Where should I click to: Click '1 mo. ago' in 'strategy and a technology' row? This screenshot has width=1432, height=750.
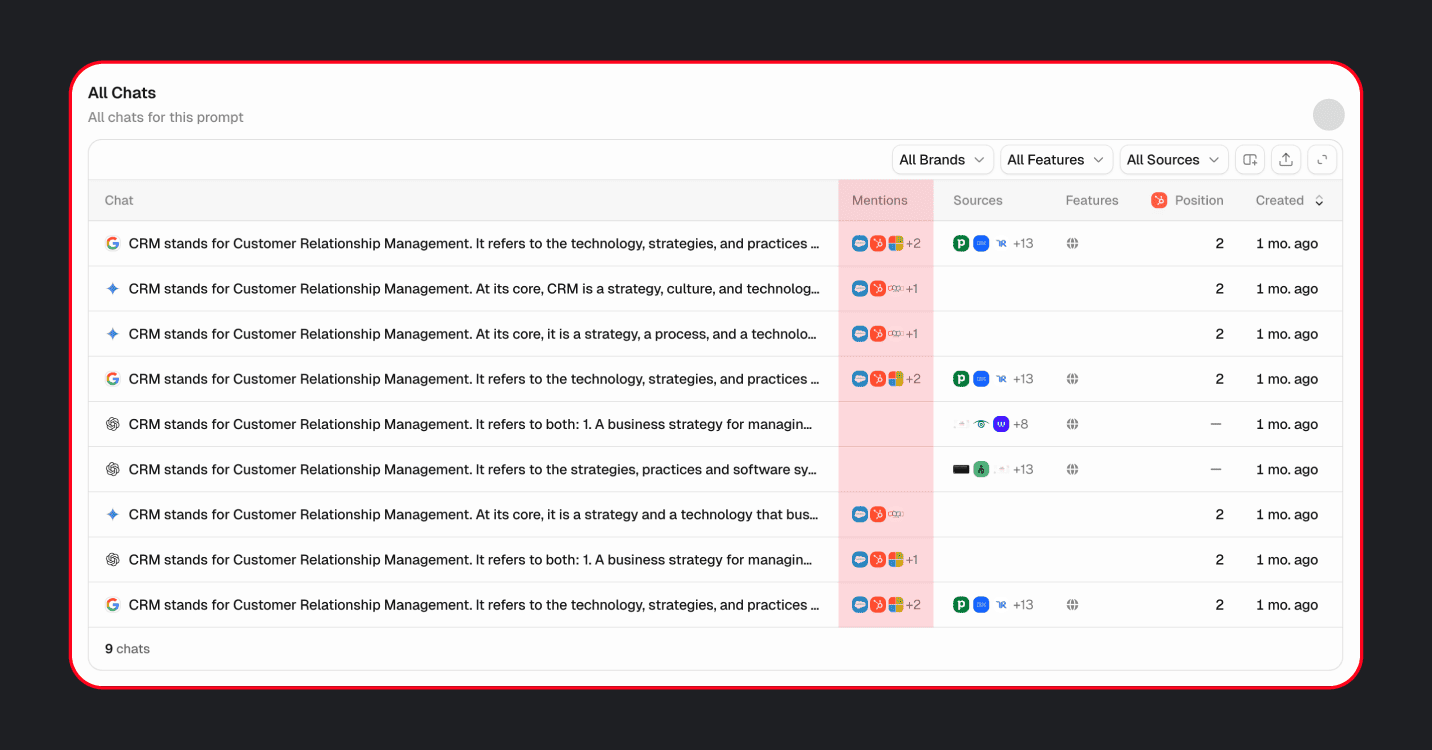(x=1287, y=514)
